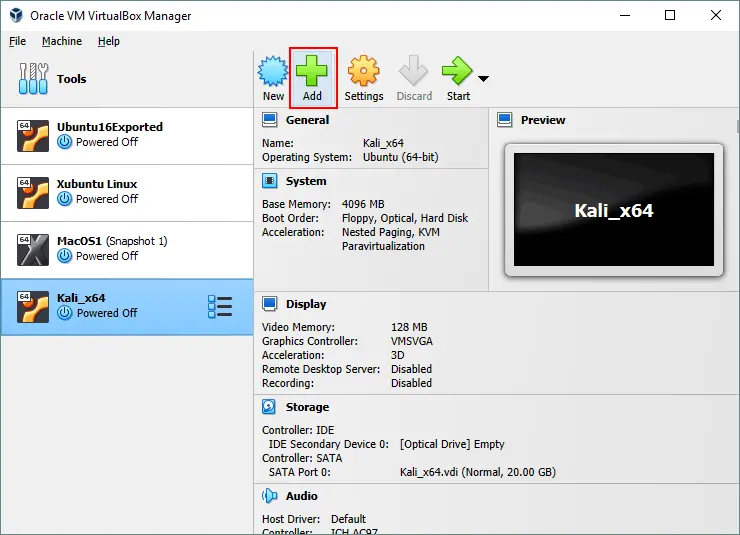Click the Kali_x64 preview thumbnail

[x=614, y=209]
